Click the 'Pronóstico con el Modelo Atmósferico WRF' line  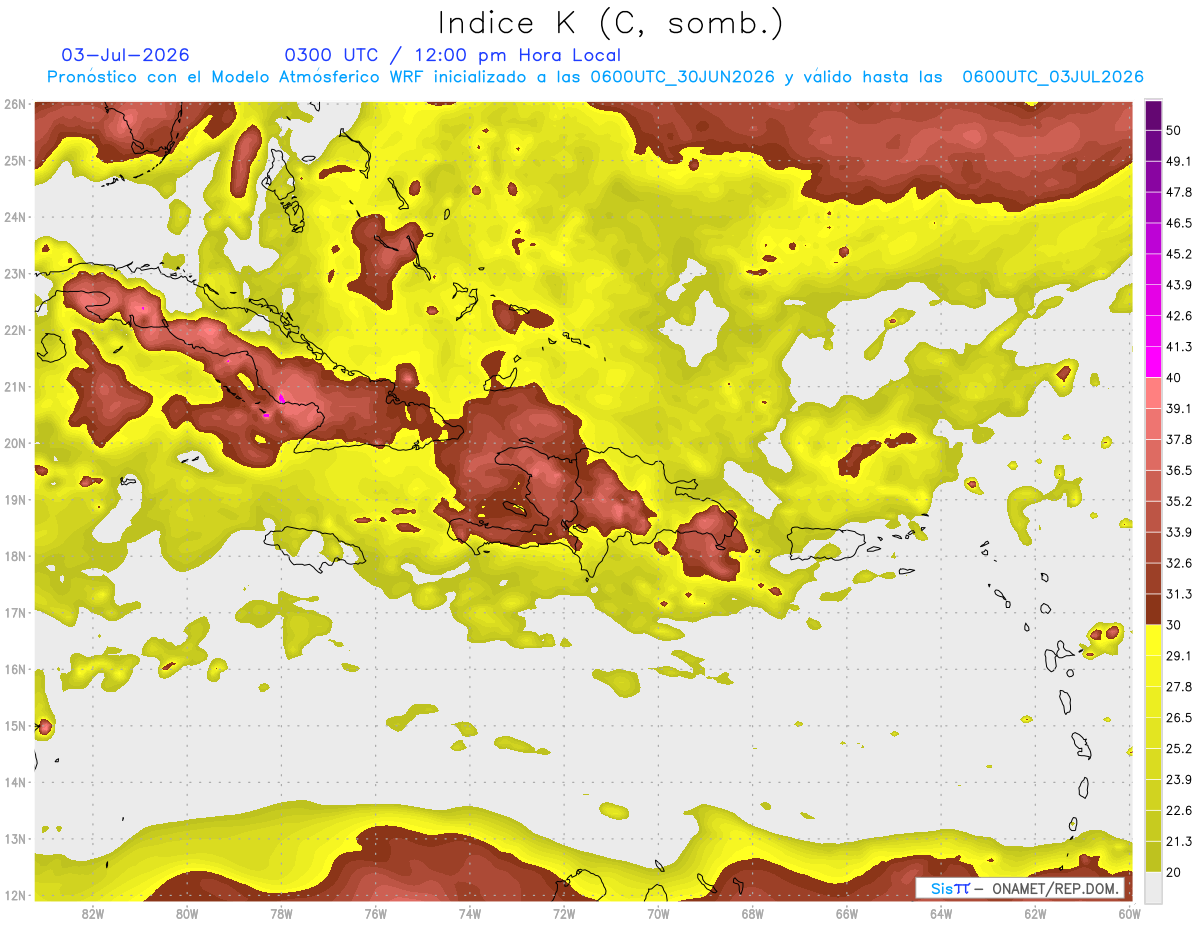coord(595,77)
